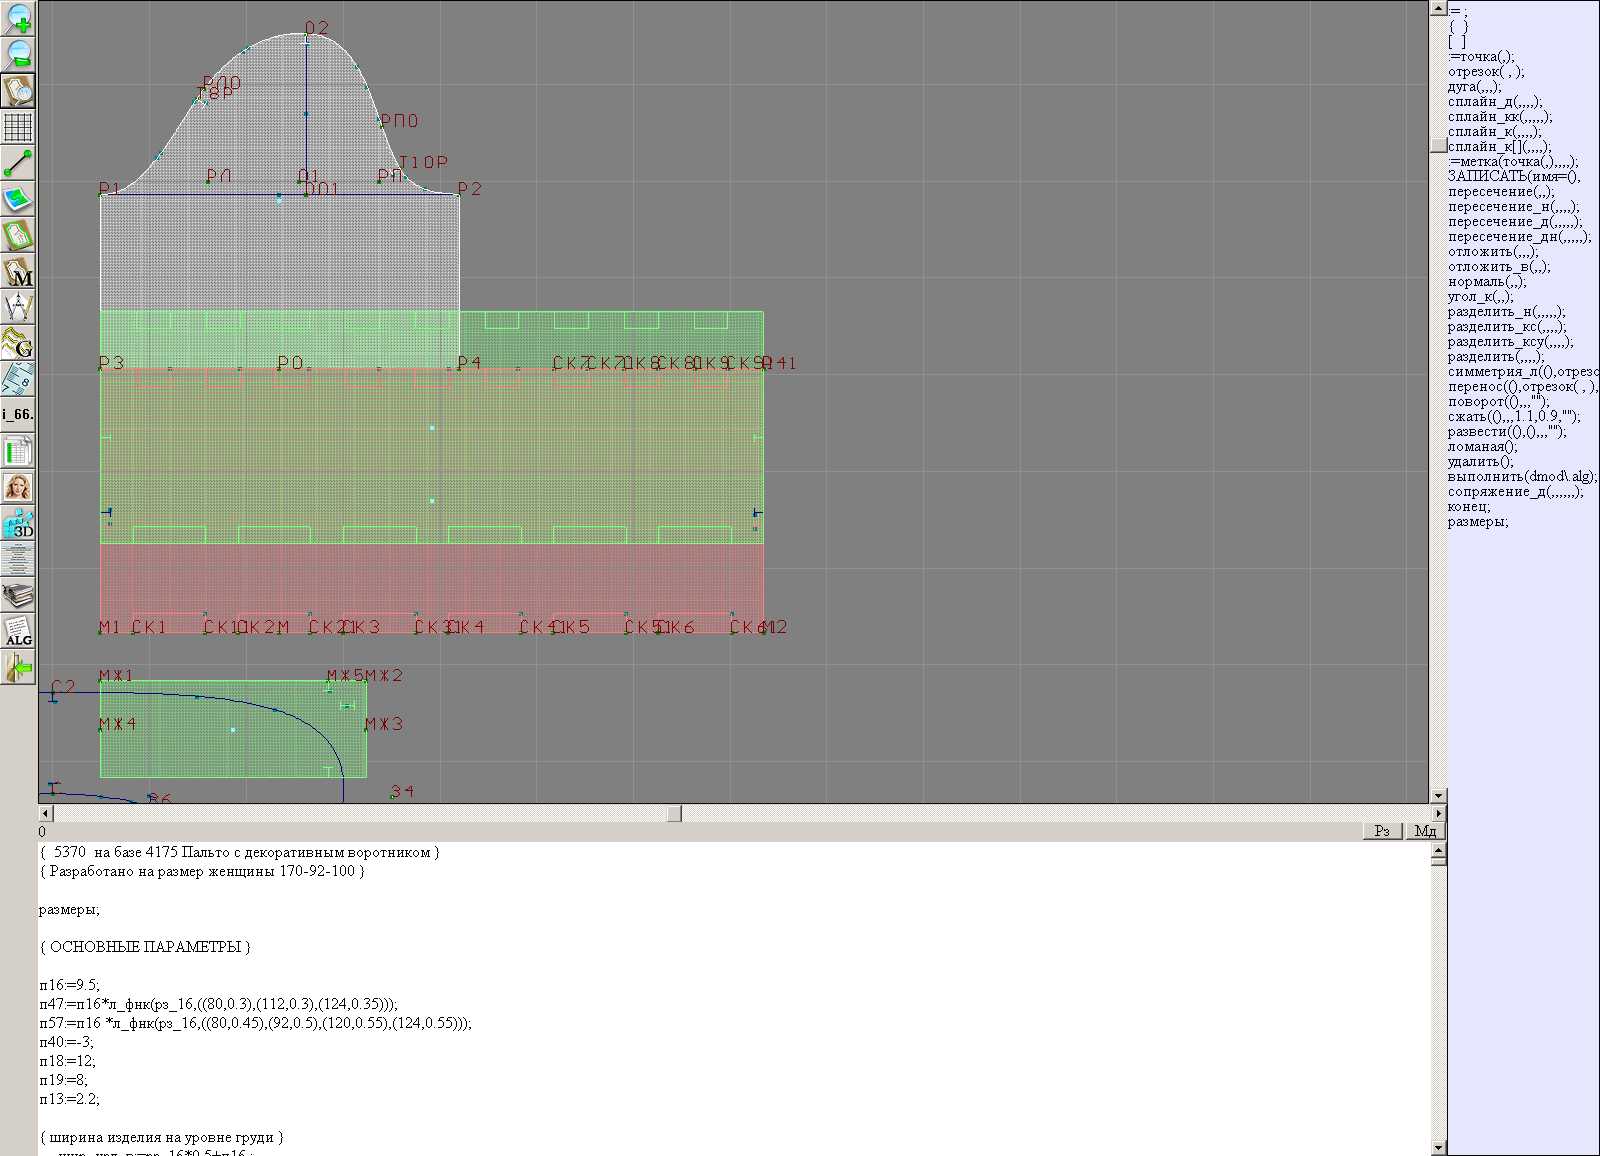The width and height of the screenshot is (1600, 1156).
Task: Click the exit door arrow icon
Action: point(18,667)
